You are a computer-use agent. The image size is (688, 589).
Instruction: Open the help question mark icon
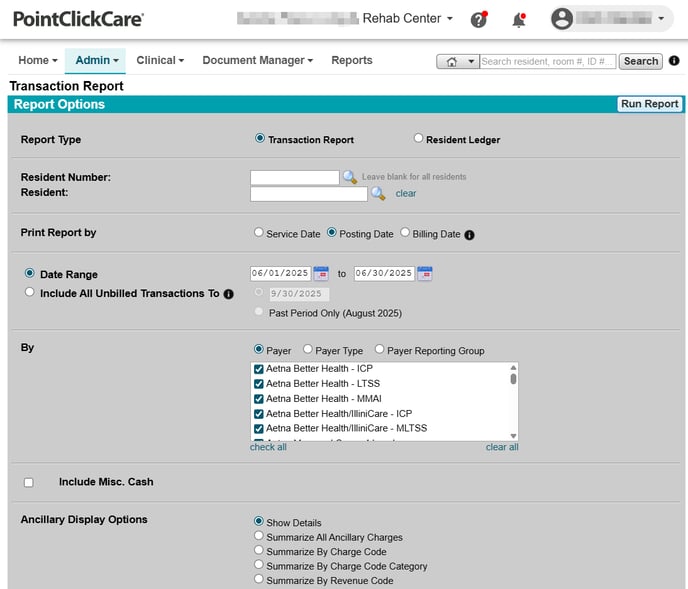tap(479, 19)
